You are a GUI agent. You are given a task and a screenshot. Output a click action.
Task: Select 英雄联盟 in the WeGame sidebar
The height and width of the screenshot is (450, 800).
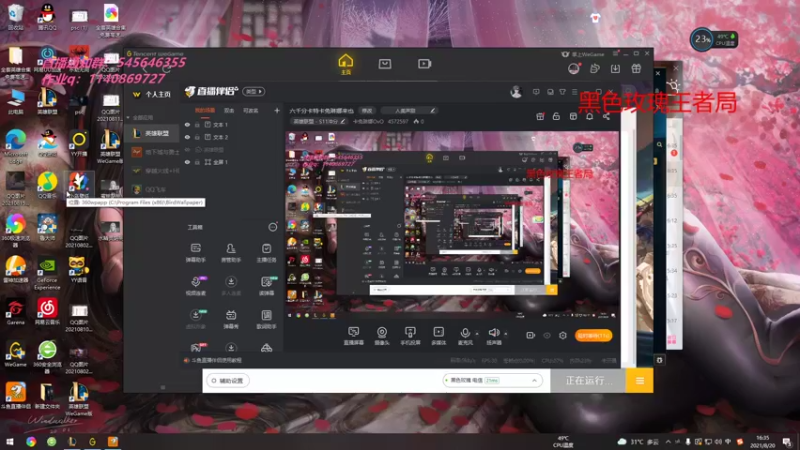coord(152,133)
